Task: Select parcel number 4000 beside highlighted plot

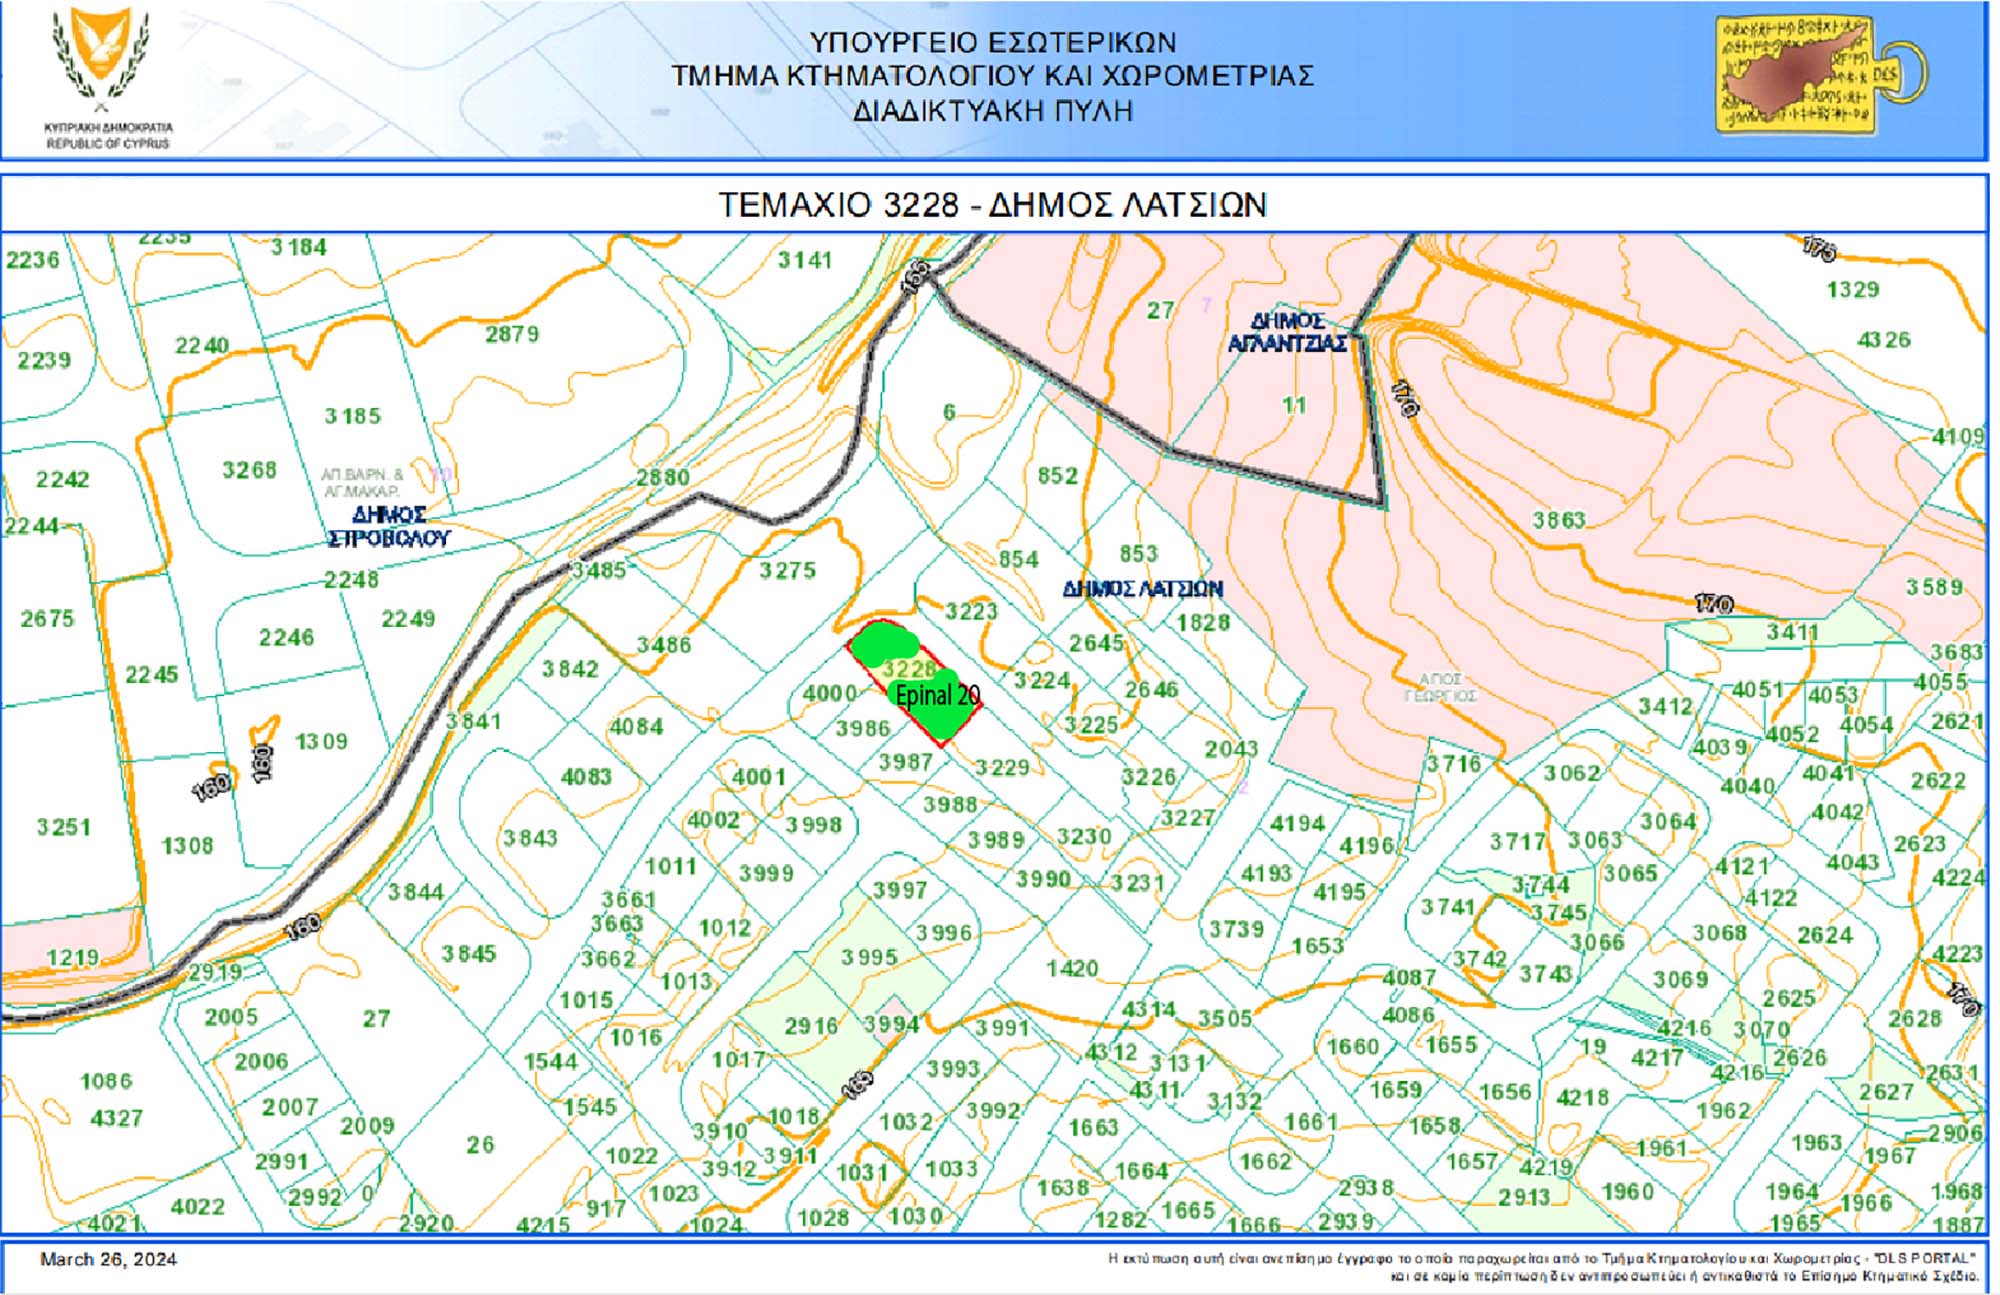Action: 829,693
